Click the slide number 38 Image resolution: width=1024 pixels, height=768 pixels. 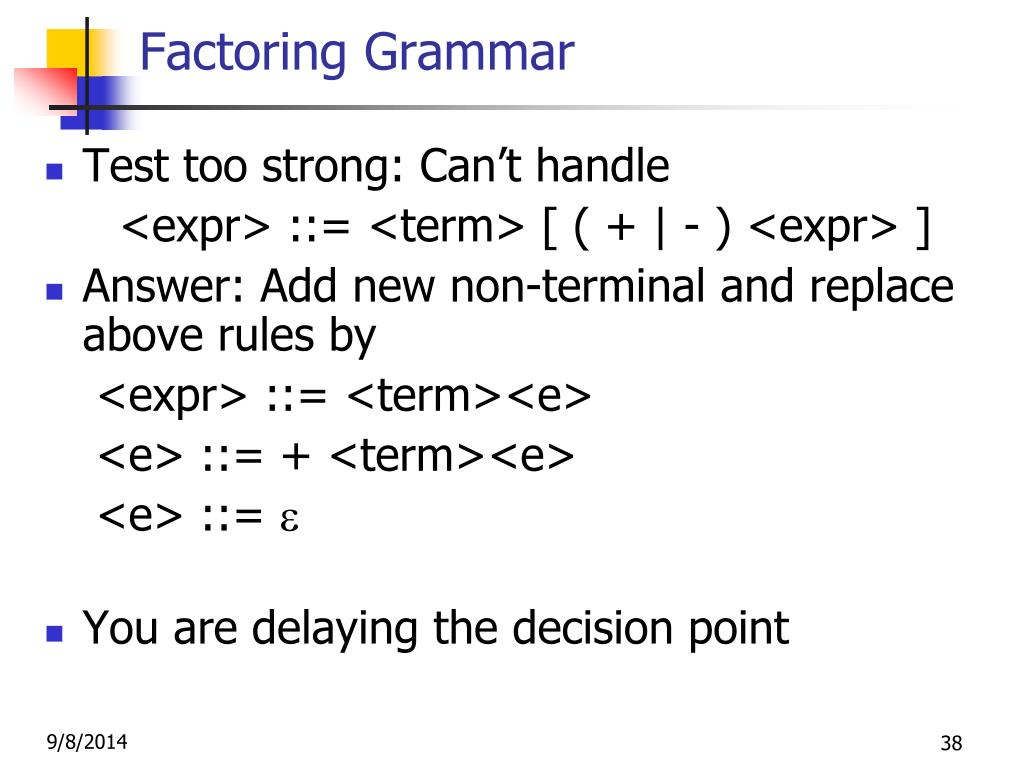pyautogui.click(x=952, y=743)
